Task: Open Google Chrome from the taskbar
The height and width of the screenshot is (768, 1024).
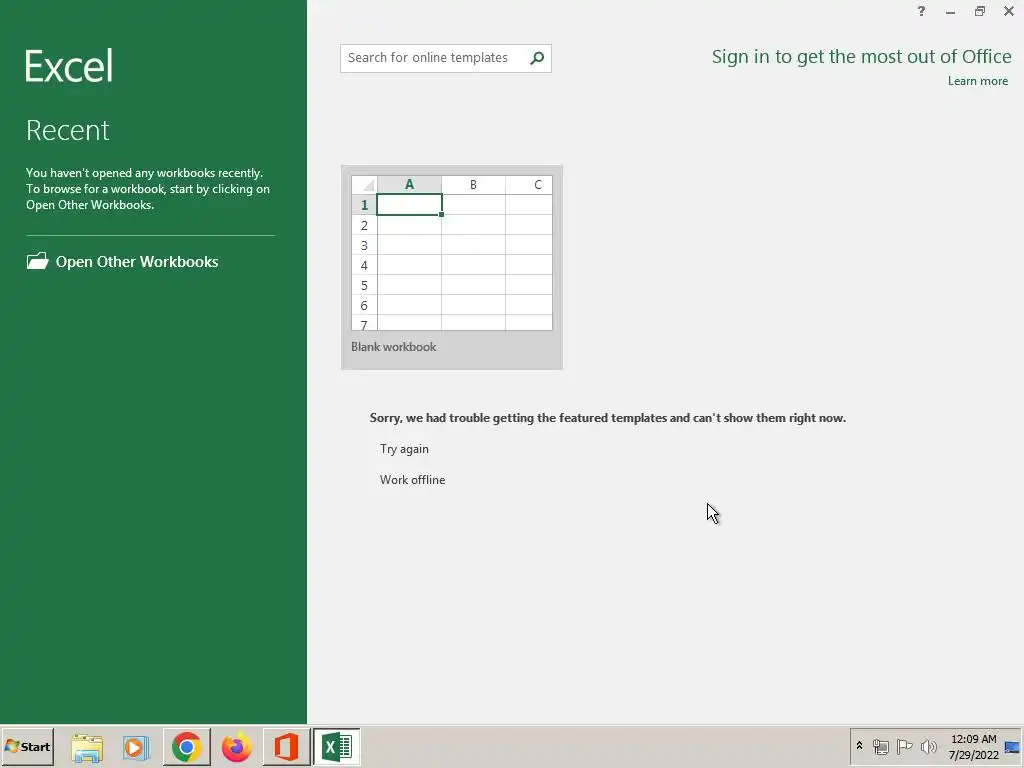Action: pos(187,747)
